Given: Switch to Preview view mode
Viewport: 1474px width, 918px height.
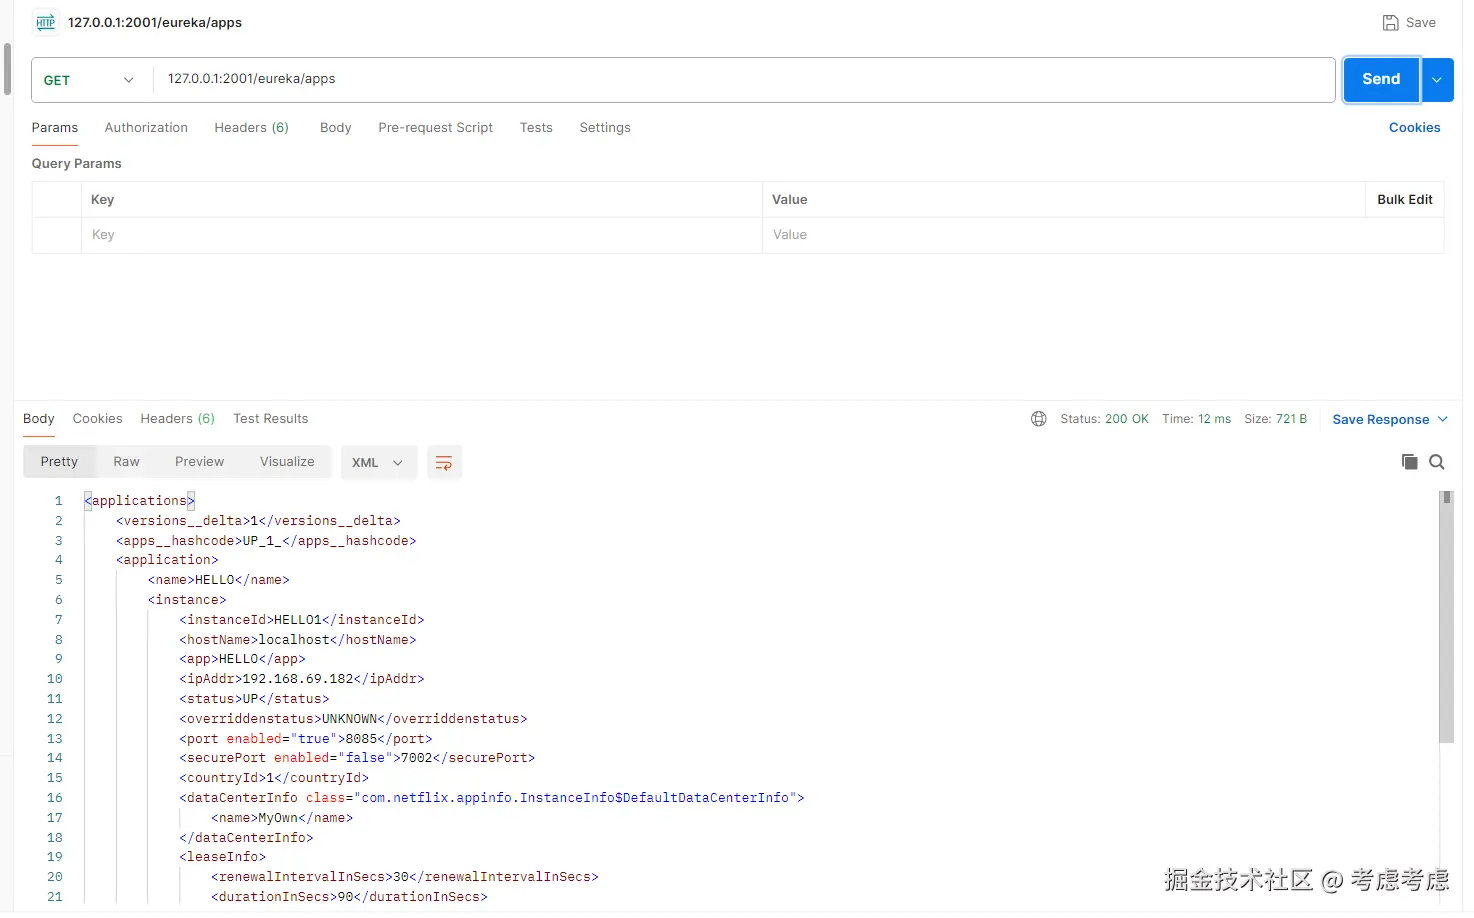Looking at the screenshot, I should click(199, 462).
